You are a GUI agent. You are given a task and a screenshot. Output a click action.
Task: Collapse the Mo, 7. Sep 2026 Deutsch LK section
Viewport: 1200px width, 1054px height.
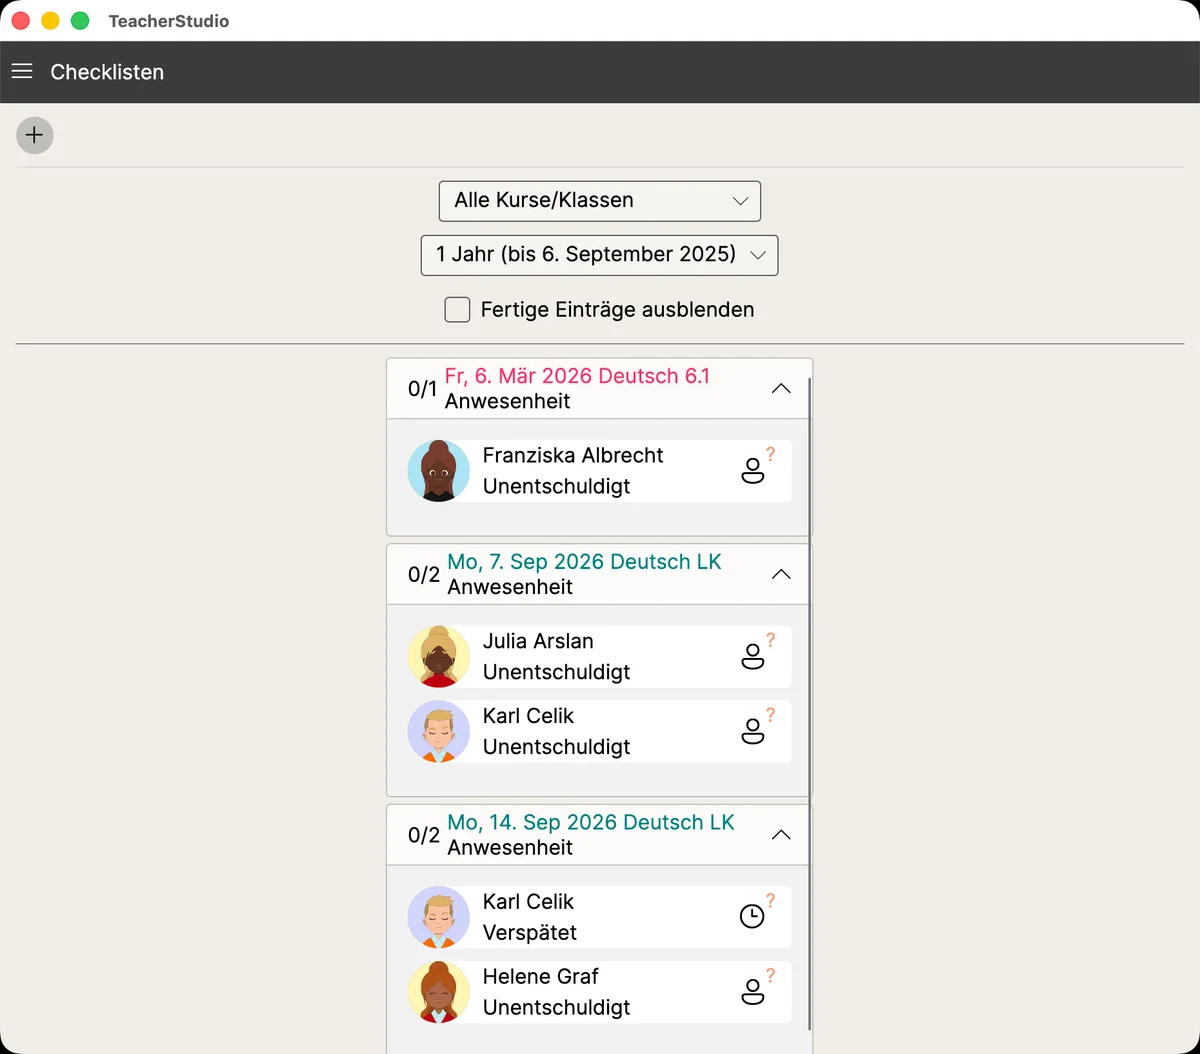point(782,574)
